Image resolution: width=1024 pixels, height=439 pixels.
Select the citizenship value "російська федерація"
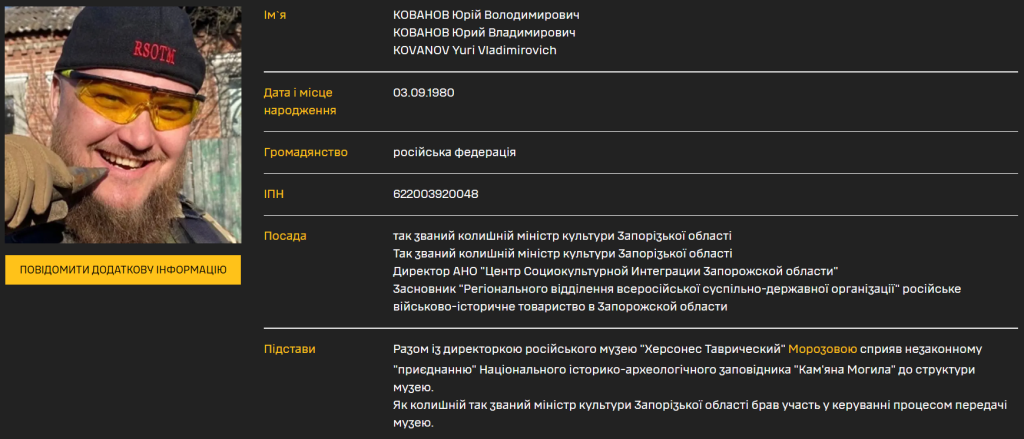(455, 152)
